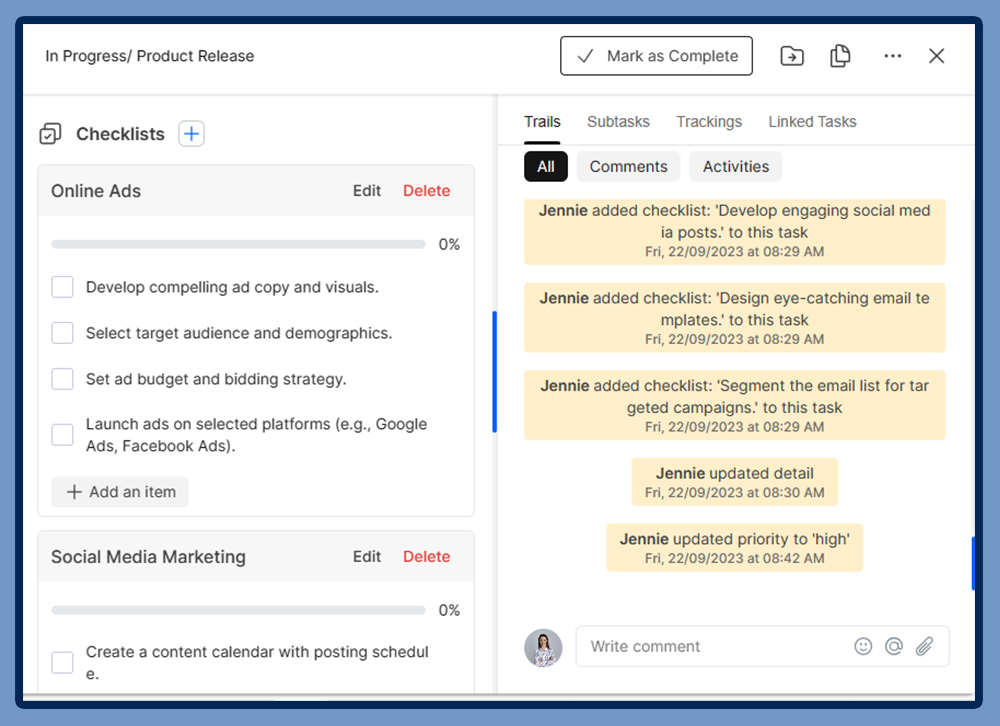Click the 'Jennie updated detail' trail entry
Viewport: 1000px width, 726px height.
click(x=734, y=482)
